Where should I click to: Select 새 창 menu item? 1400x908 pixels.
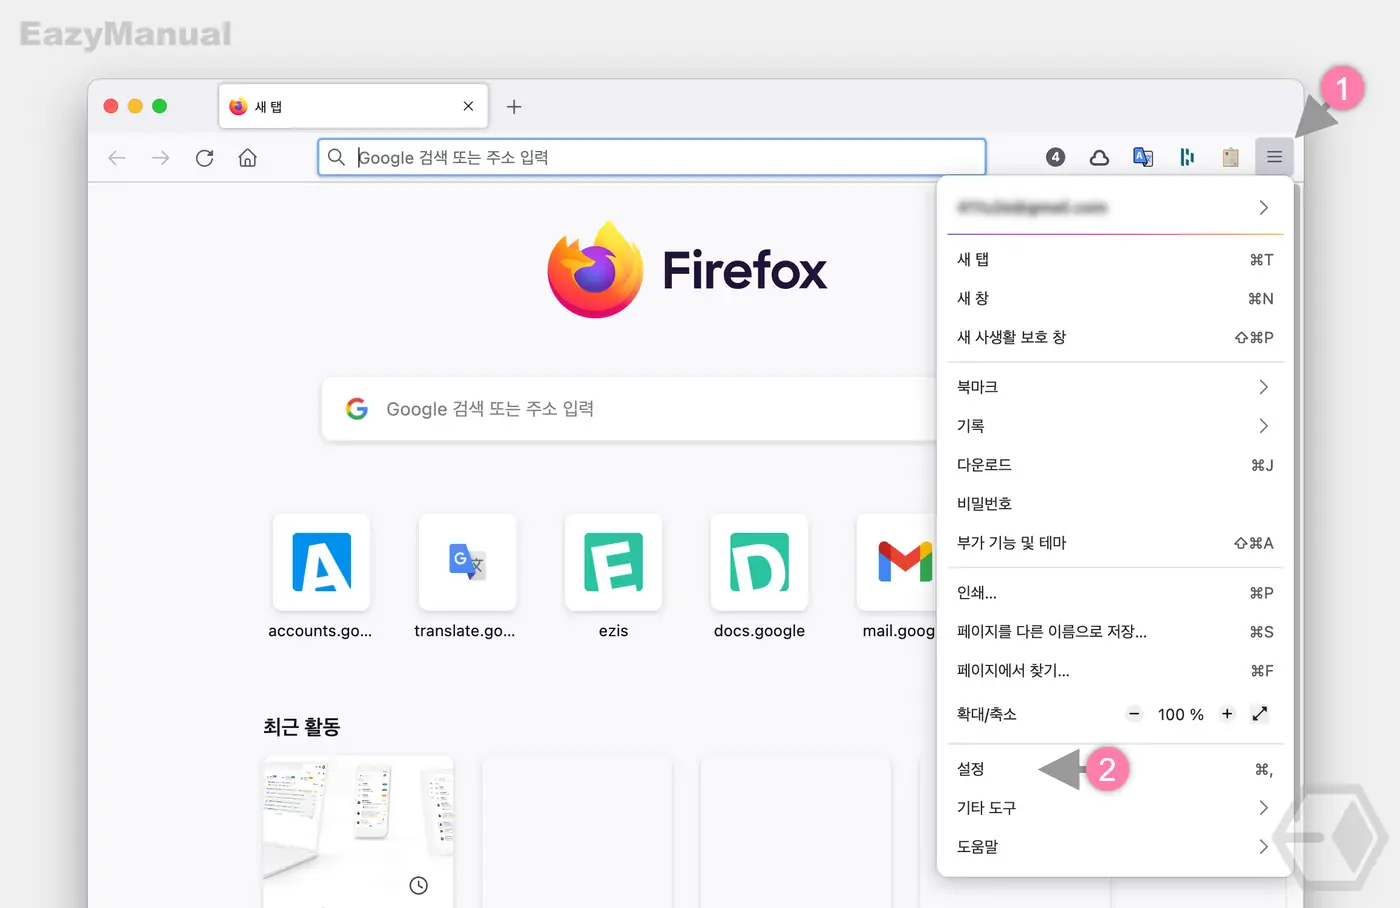coord(1114,298)
